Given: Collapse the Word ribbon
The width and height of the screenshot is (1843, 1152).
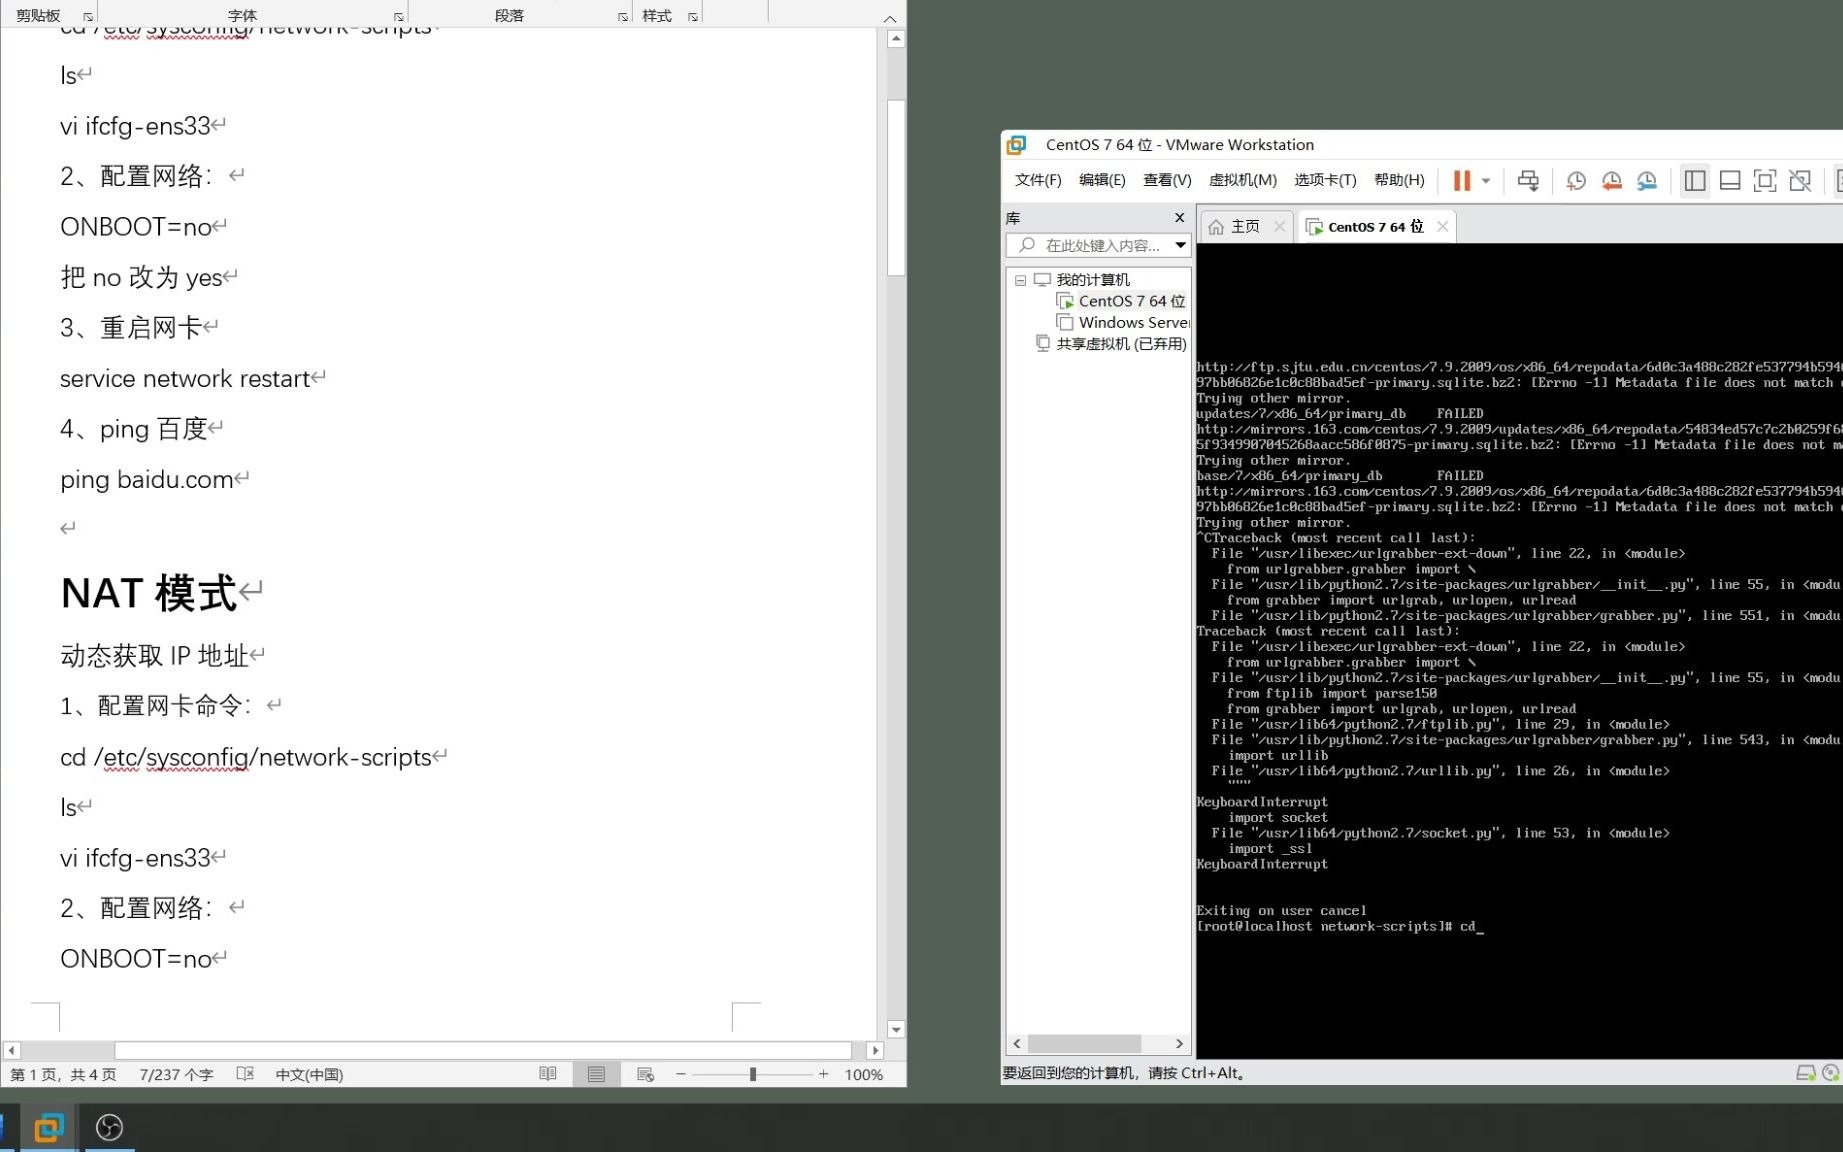Looking at the screenshot, I should [x=889, y=18].
